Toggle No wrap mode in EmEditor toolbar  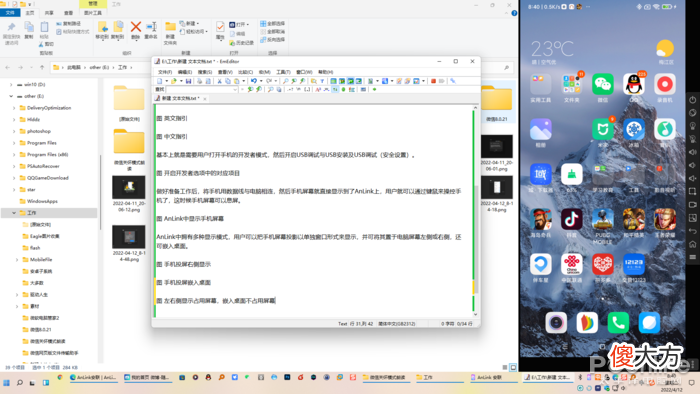coord(333,81)
